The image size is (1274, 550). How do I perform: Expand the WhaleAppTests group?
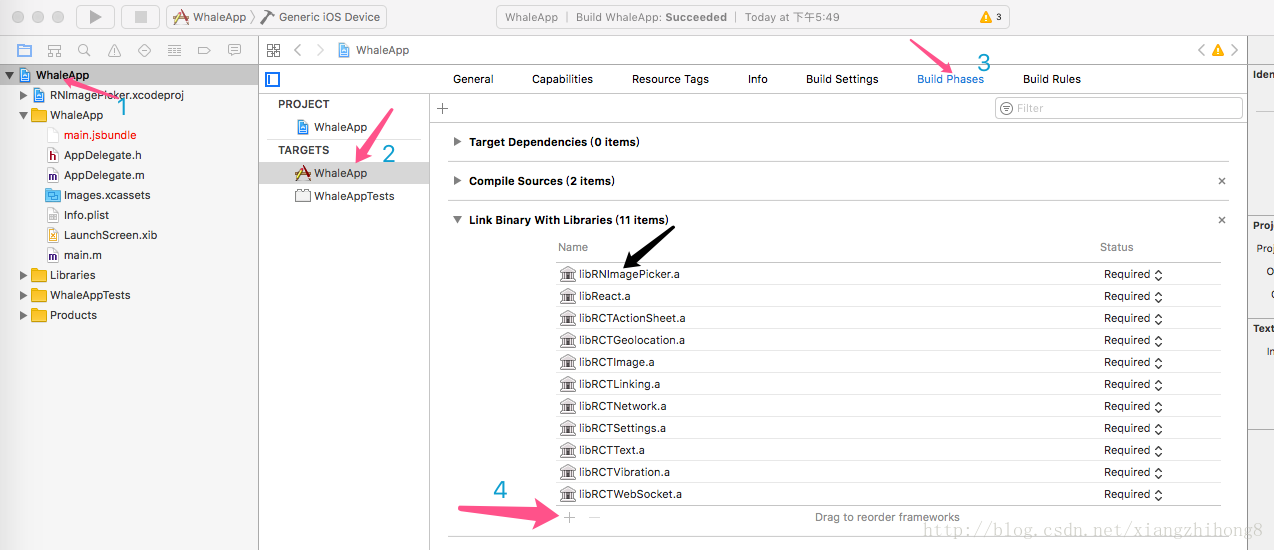(24, 295)
